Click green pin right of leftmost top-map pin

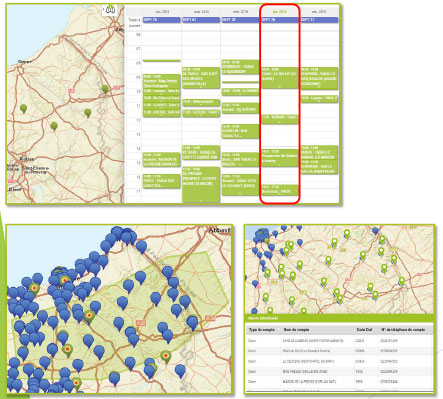pos(54,126)
